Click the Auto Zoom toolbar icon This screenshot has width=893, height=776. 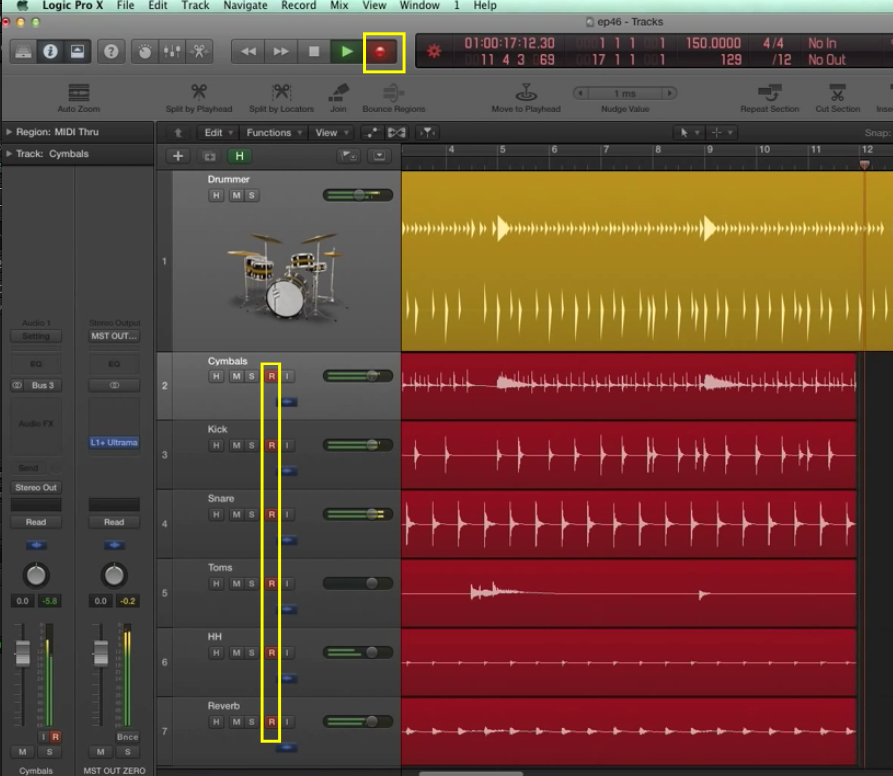[x=79, y=92]
